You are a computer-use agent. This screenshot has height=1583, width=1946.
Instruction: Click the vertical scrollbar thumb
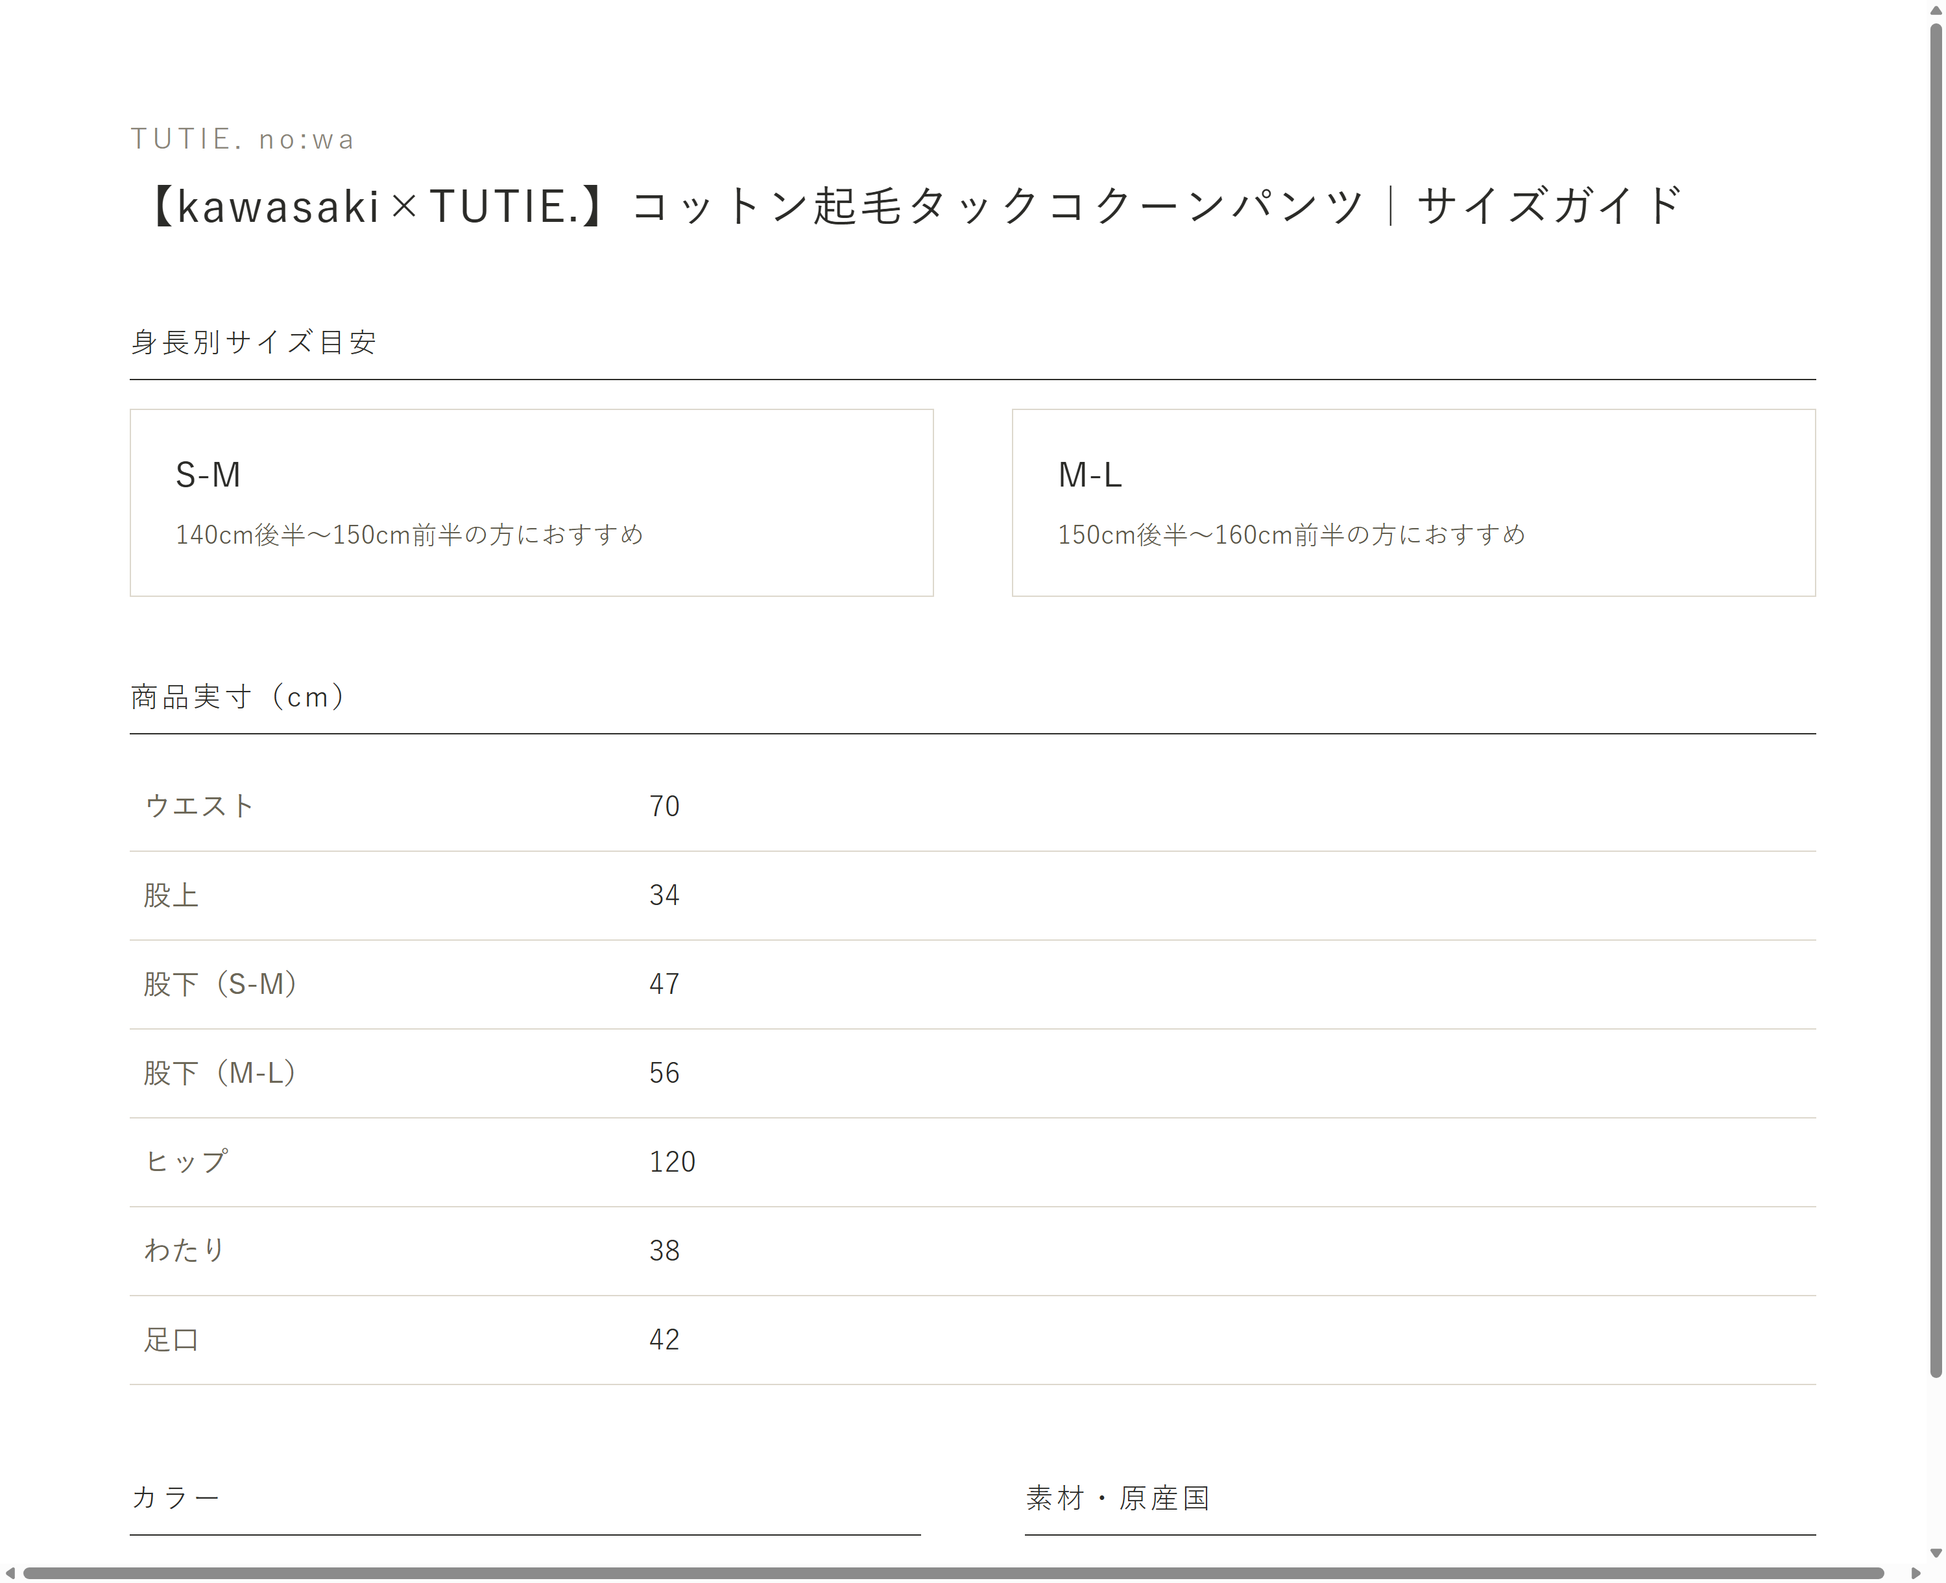[1936, 700]
